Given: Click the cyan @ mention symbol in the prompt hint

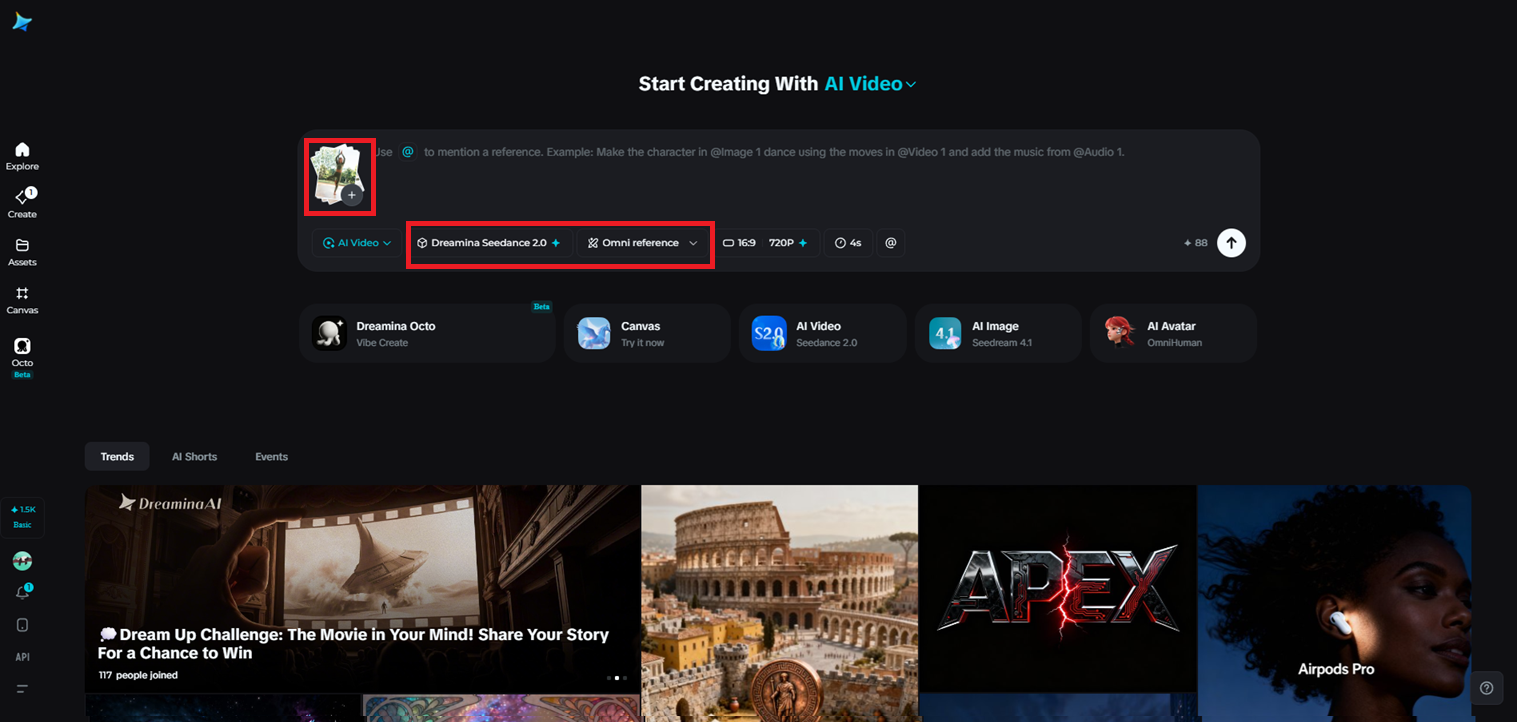Looking at the screenshot, I should click(408, 152).
